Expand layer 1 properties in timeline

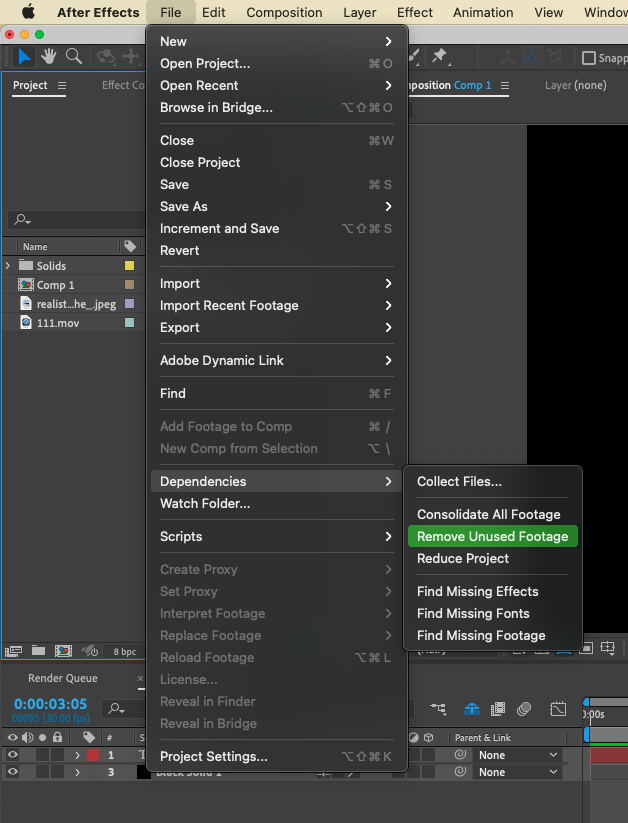pos(77,755)
